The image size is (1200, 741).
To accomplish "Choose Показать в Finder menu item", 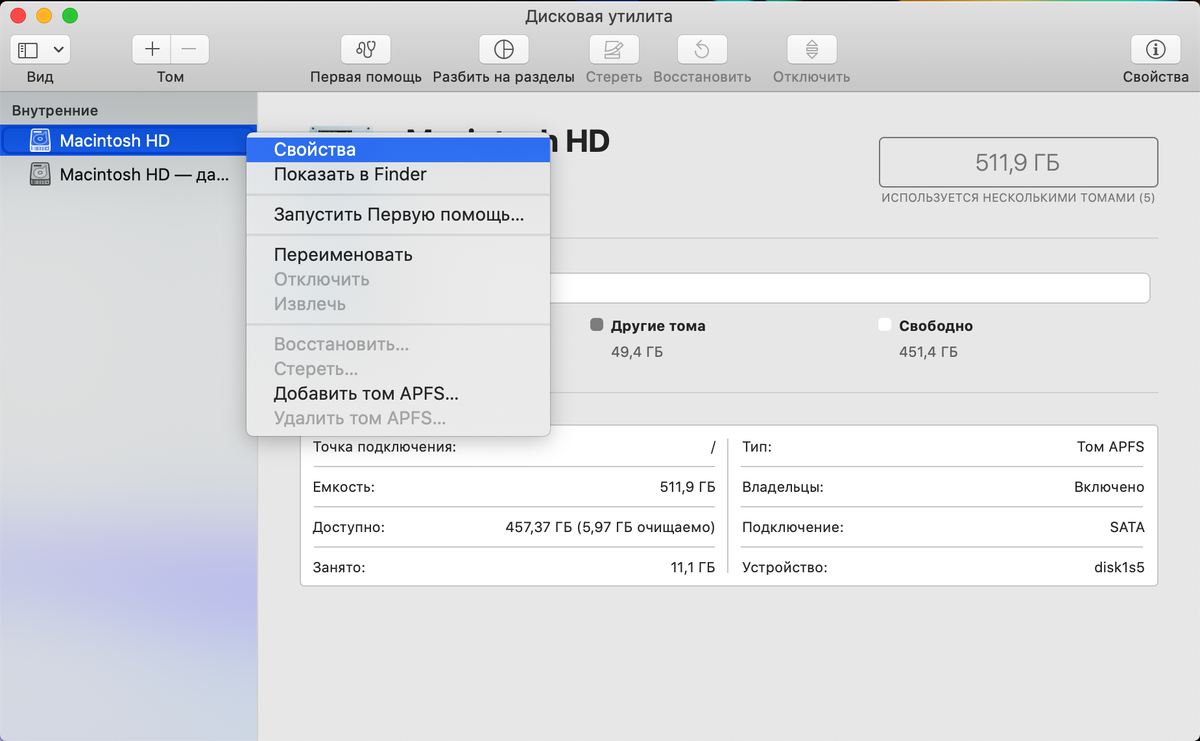I will pos(398,174).
